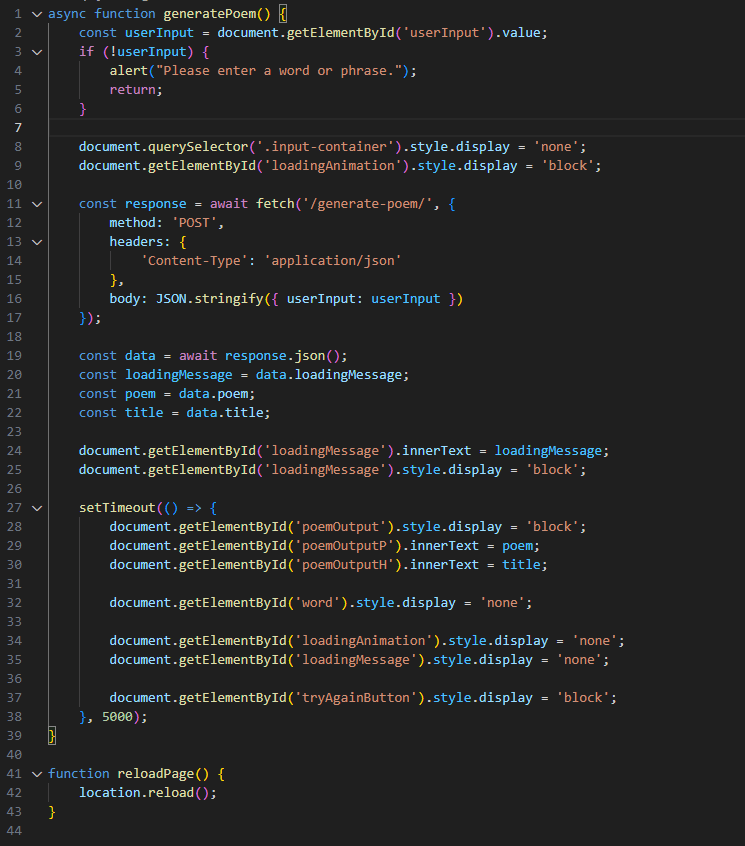Fold the reloadPage function
Image resolution: width=745 pixels, height=846 pixels.
pyautogui.click(x=37, y=774)
